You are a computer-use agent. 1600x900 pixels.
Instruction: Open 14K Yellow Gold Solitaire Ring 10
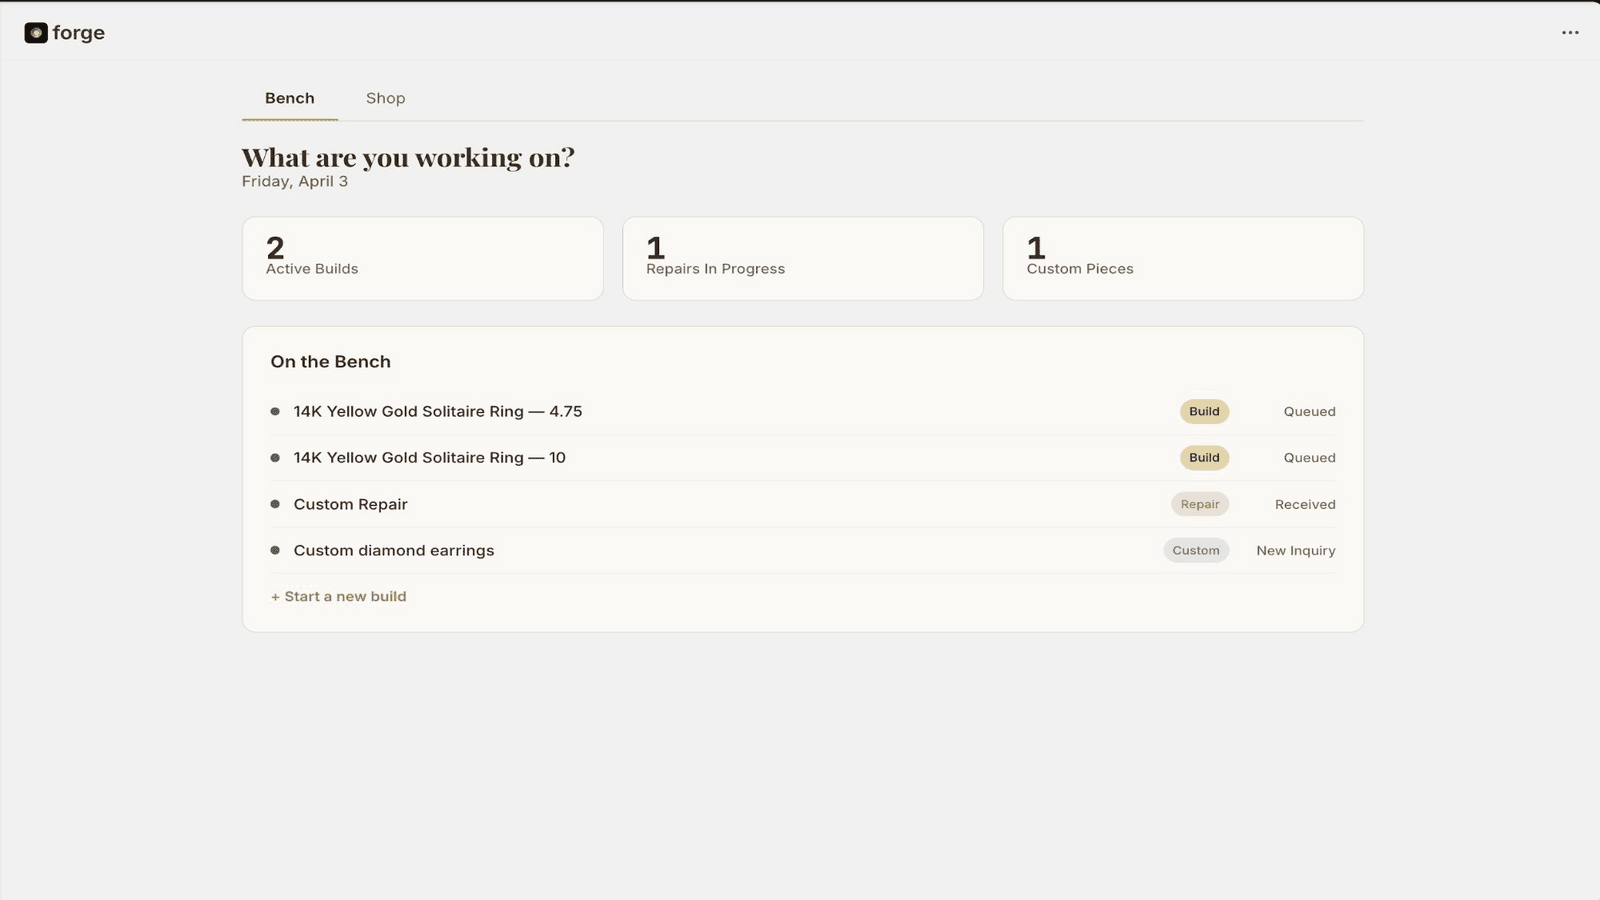click(803, 457)
